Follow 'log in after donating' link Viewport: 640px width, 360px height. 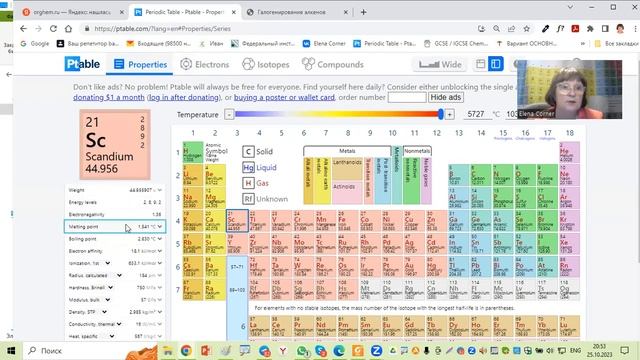[184, 98]
